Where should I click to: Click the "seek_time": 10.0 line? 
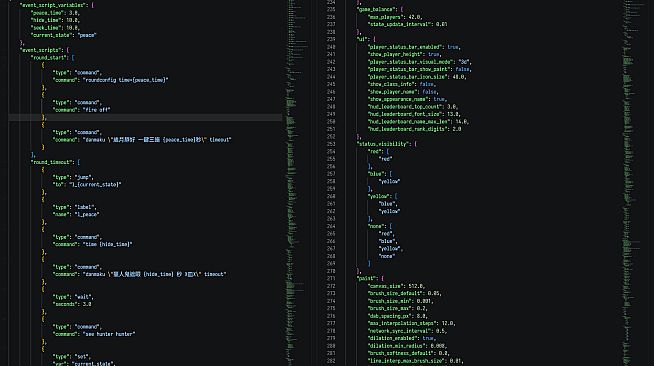click(x=55, y=28)
